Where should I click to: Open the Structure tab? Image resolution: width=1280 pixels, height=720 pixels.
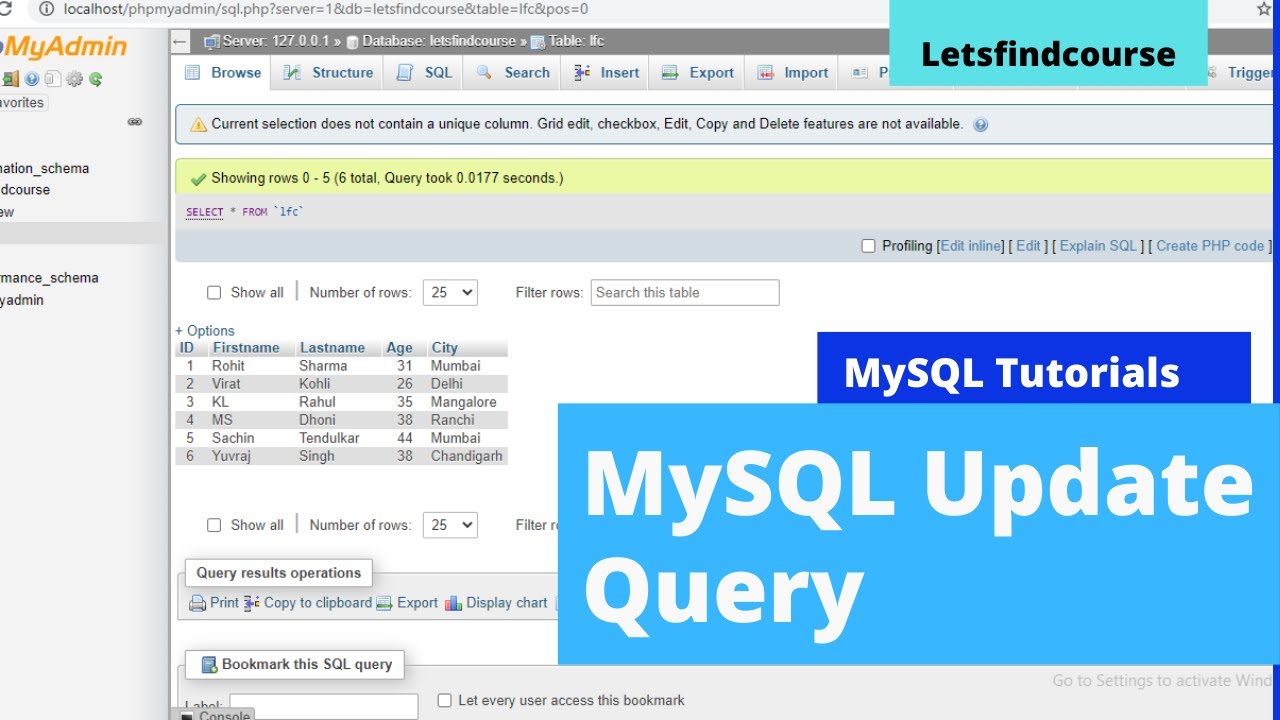pos(328,73)
